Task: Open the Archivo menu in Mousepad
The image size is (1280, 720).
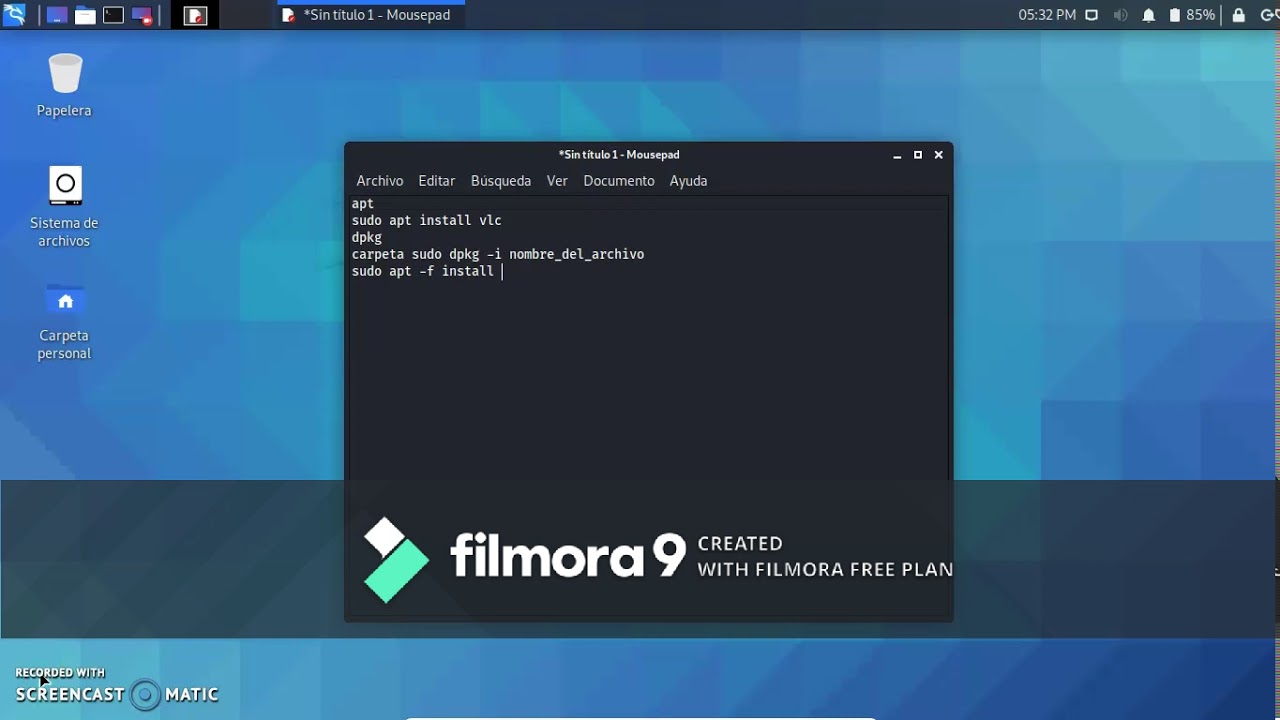Action: pos(380,181)
